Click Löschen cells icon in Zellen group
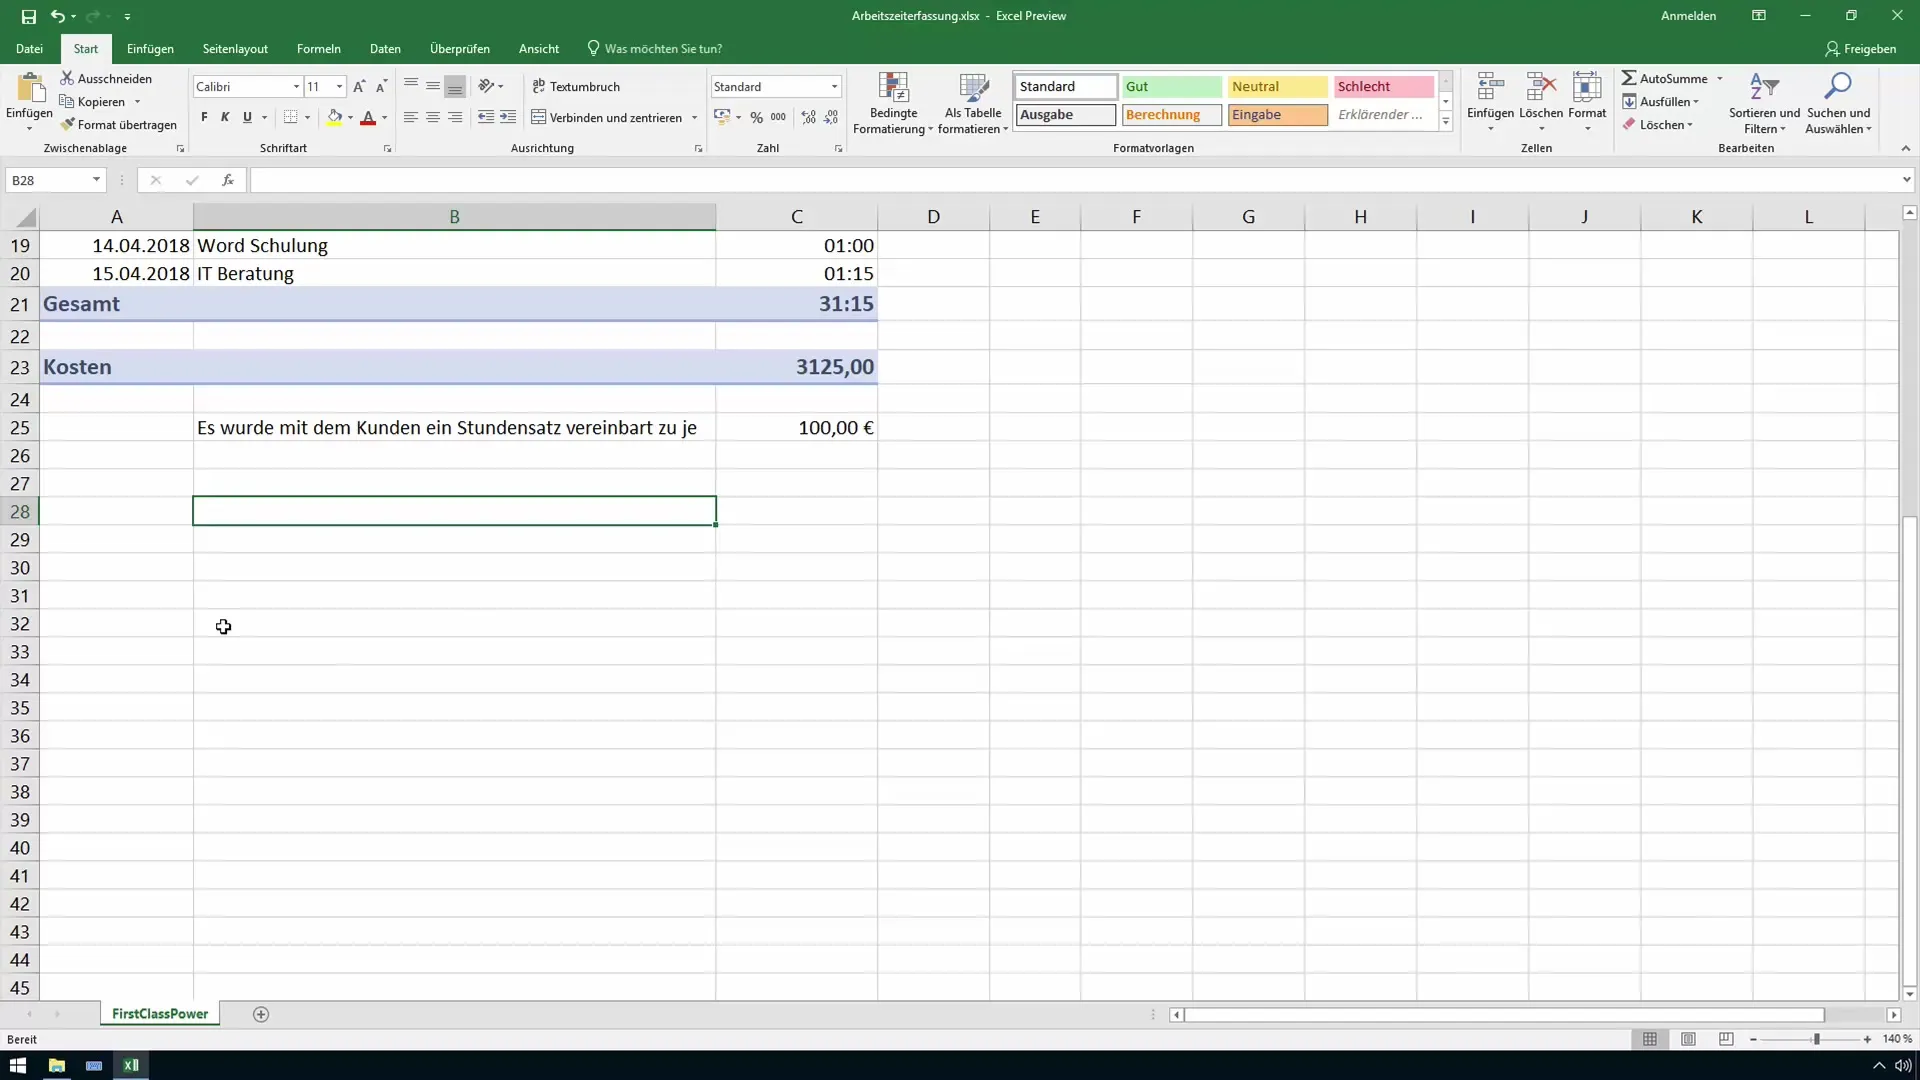 coord(1541,88)
